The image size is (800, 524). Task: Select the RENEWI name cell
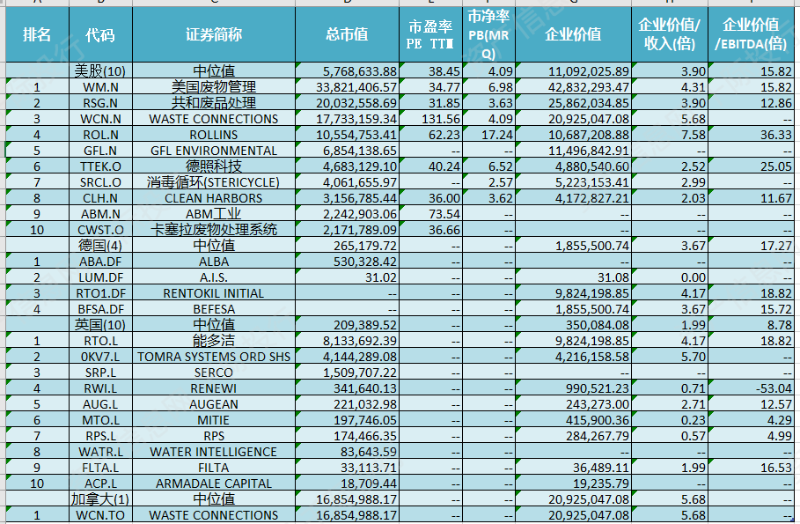point(214,388)
